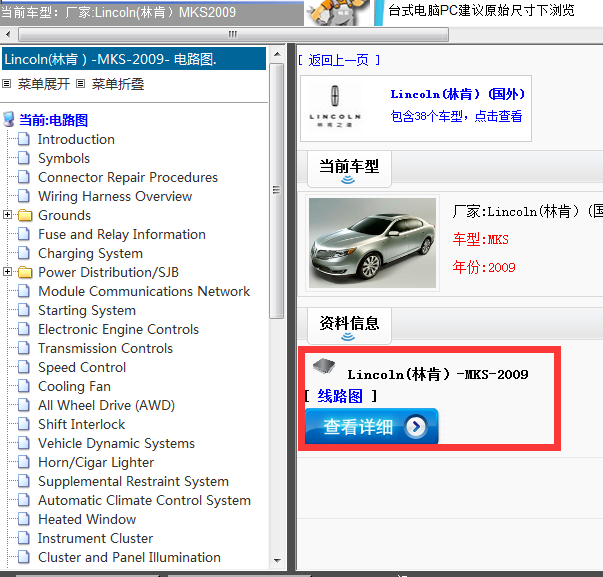603x577 pixels.
Task: Open Lincoln(林肯)(国外) brand link
Action: (x=458, y=94)
